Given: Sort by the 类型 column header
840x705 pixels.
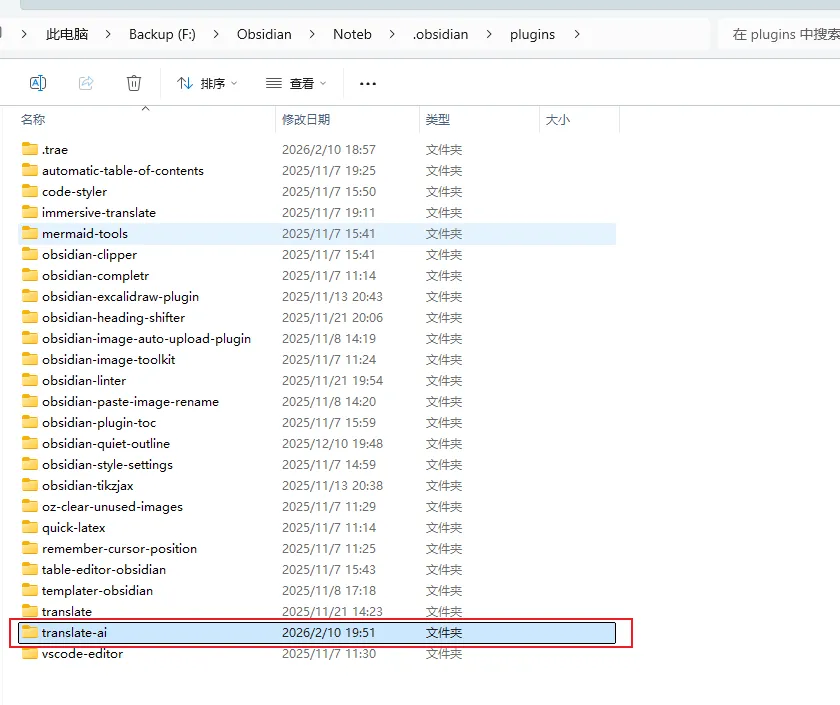Looking at the screenshot, I should (437, 119).
